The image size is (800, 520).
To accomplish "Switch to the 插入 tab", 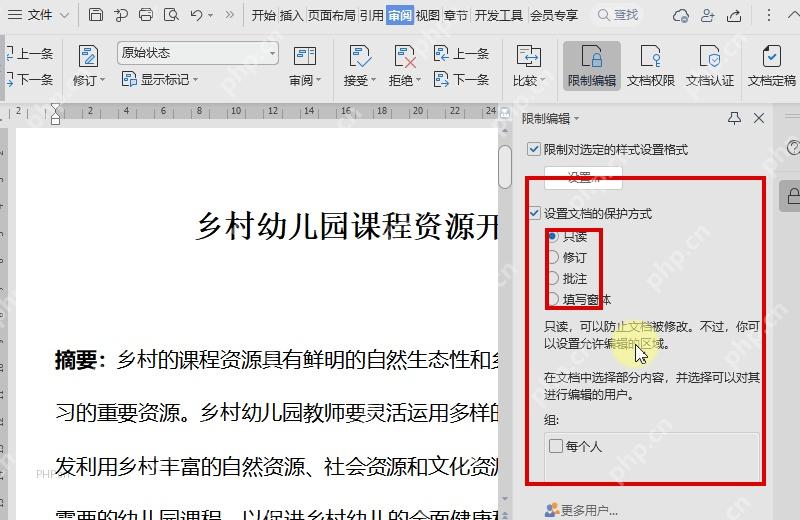I will 291,16.
